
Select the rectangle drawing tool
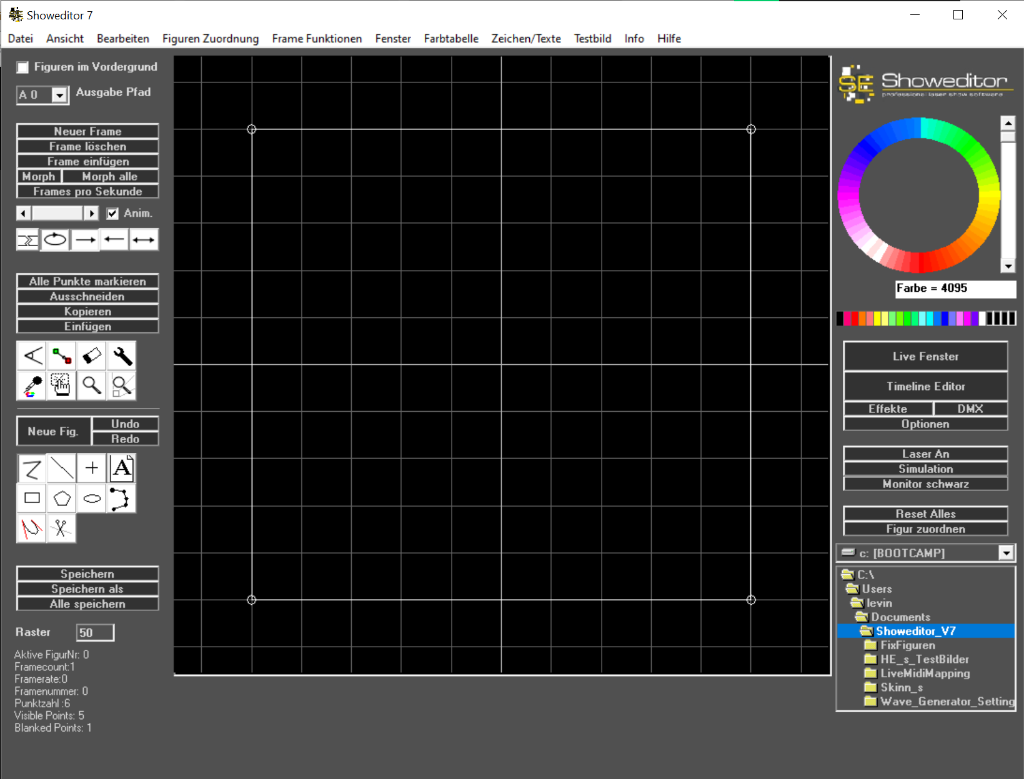coord(32,498)
